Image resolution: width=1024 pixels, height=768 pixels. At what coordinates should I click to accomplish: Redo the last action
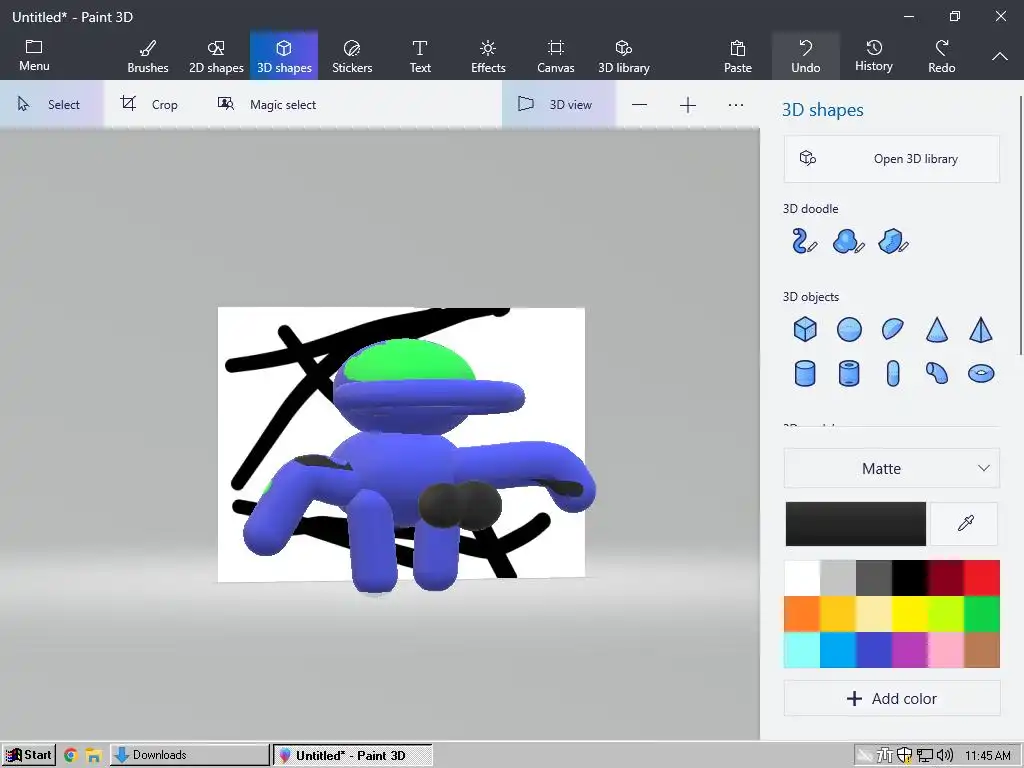click(x=941, y=55)
